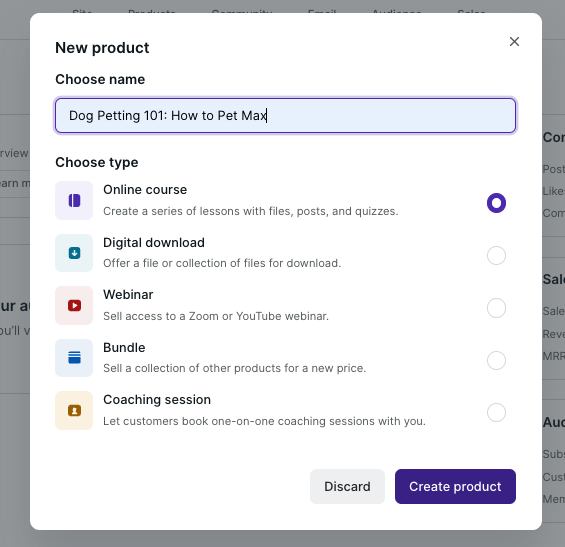Click the Webinar title text
Viewport: 565px width, 547px height.
click(x=128, y=295)
